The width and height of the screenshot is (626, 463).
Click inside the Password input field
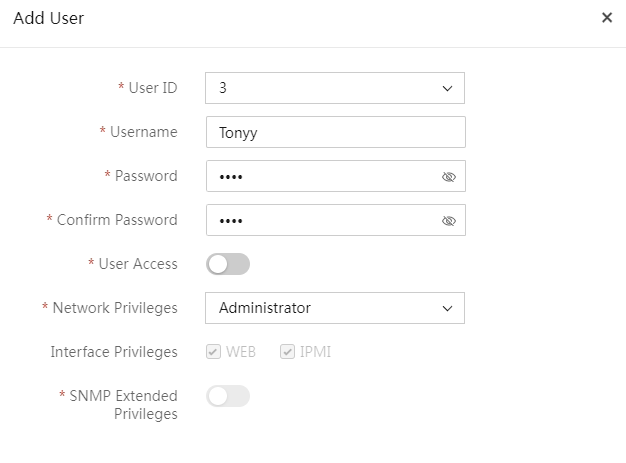coord(336,176)
